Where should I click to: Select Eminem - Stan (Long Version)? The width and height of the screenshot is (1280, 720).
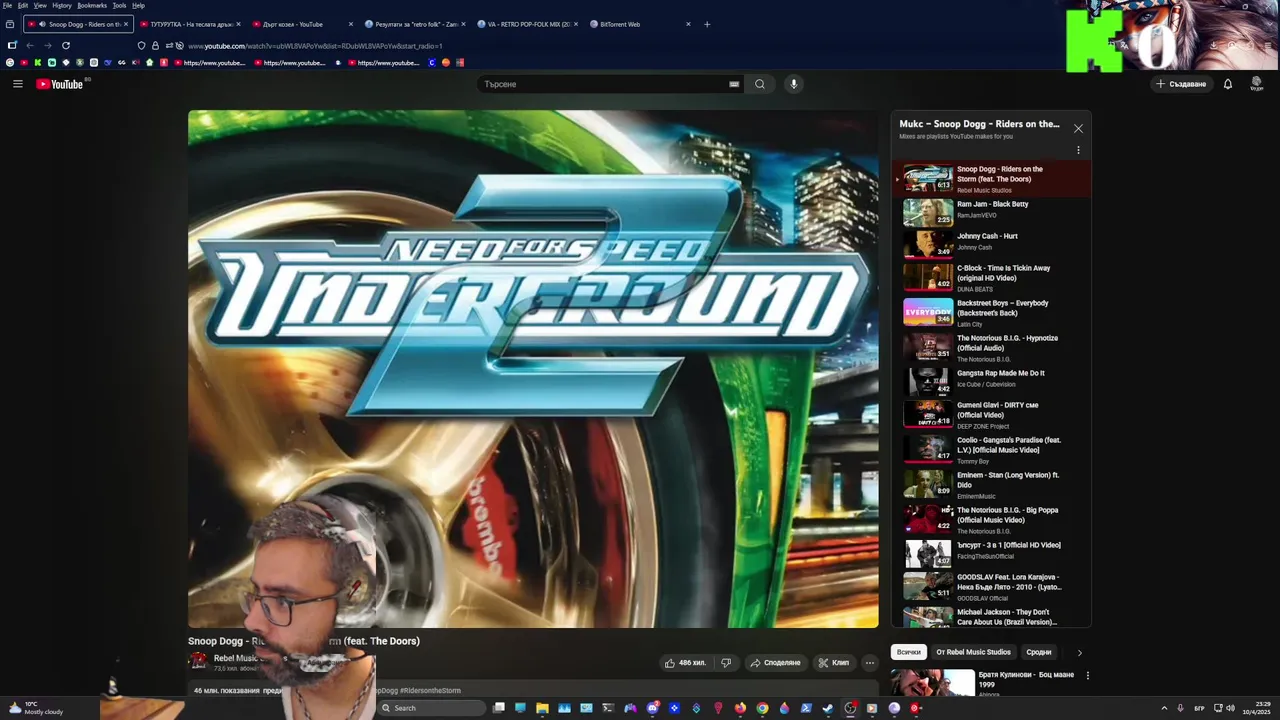pos(990,484)
